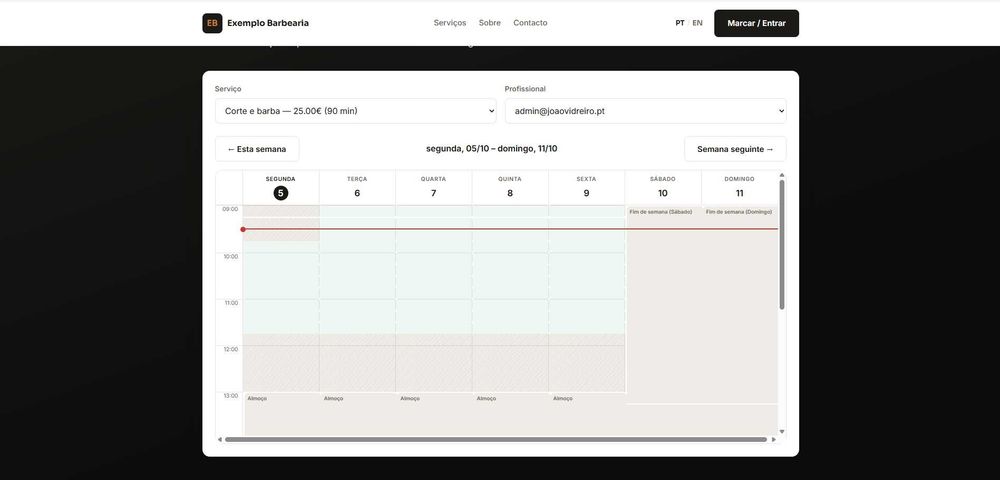
Task: Go to the Sobre page
Action: click(489, 23)
